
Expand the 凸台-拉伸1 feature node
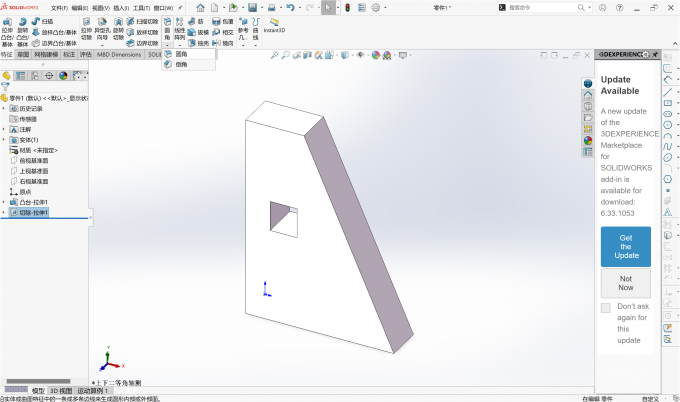click(4, 202)
